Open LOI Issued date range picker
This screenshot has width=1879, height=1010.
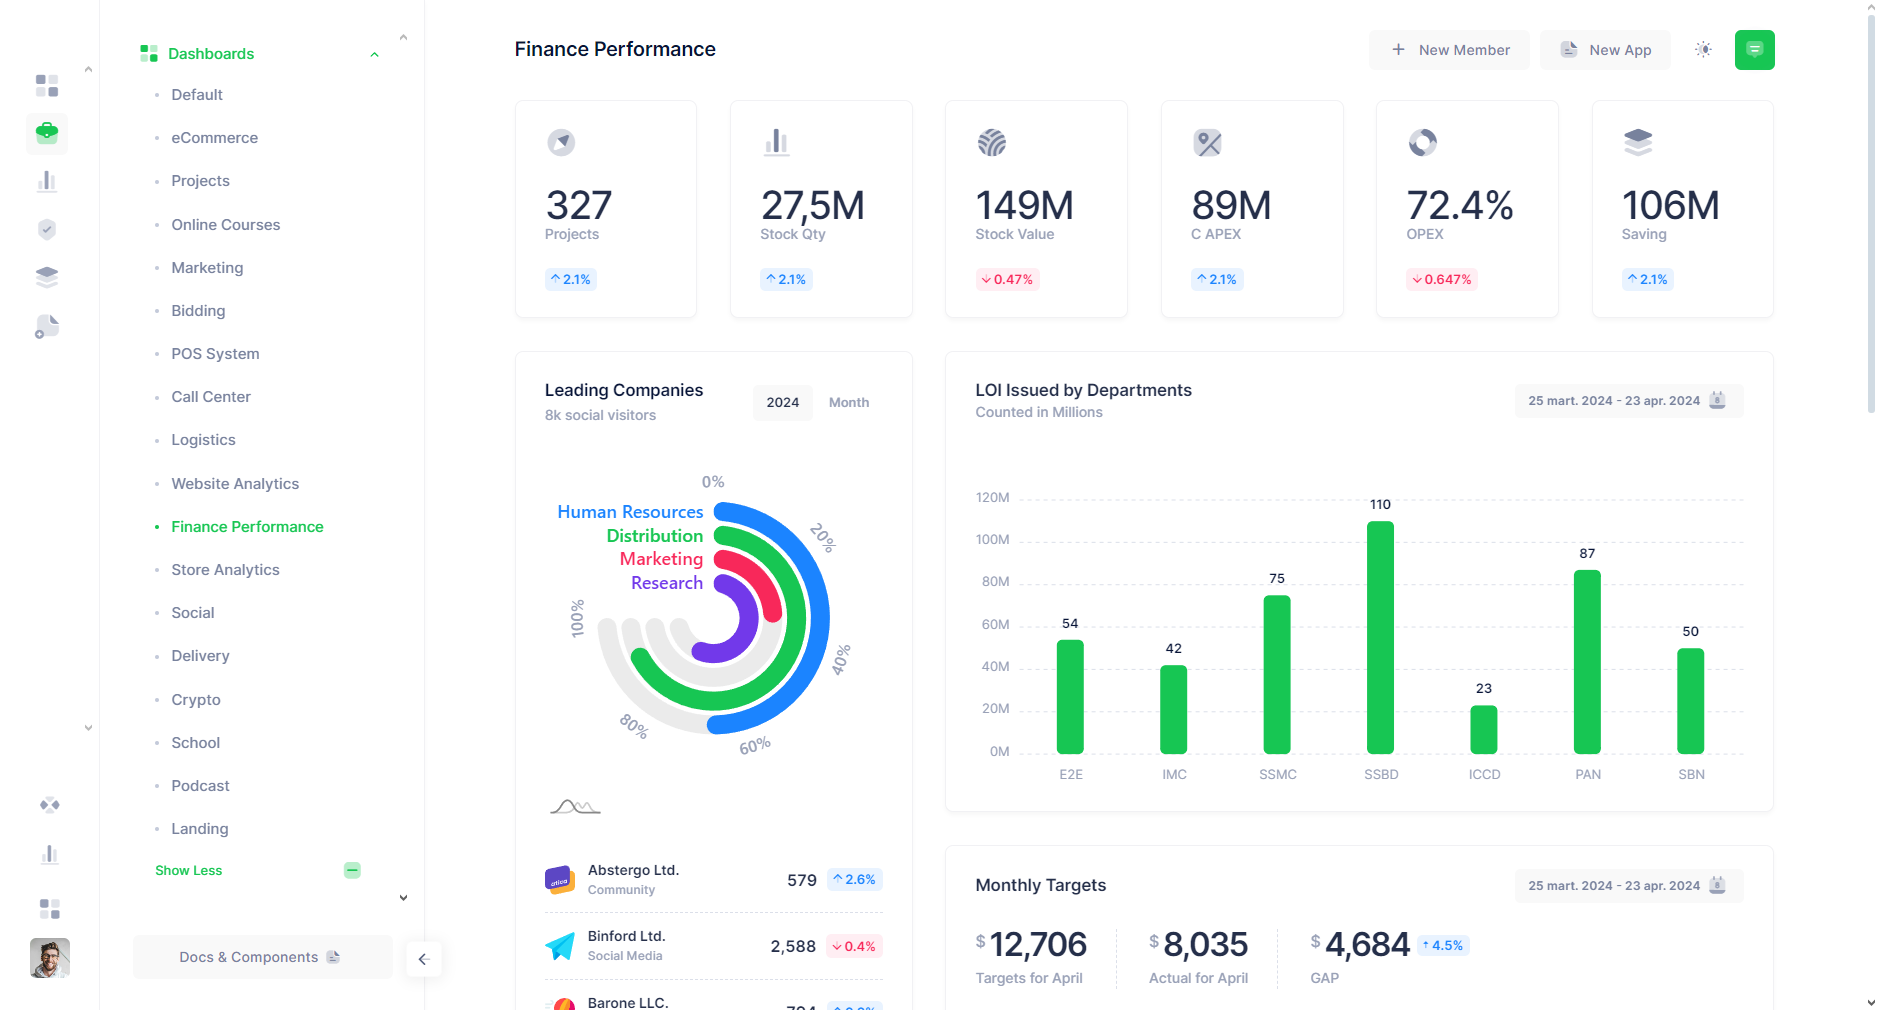click(1627, 401)
